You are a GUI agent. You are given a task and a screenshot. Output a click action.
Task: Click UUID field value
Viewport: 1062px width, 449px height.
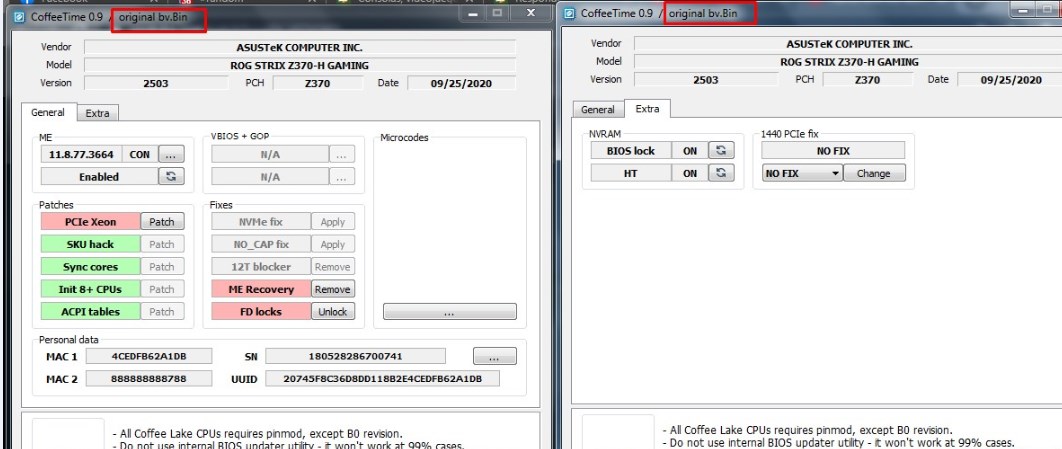383,379
